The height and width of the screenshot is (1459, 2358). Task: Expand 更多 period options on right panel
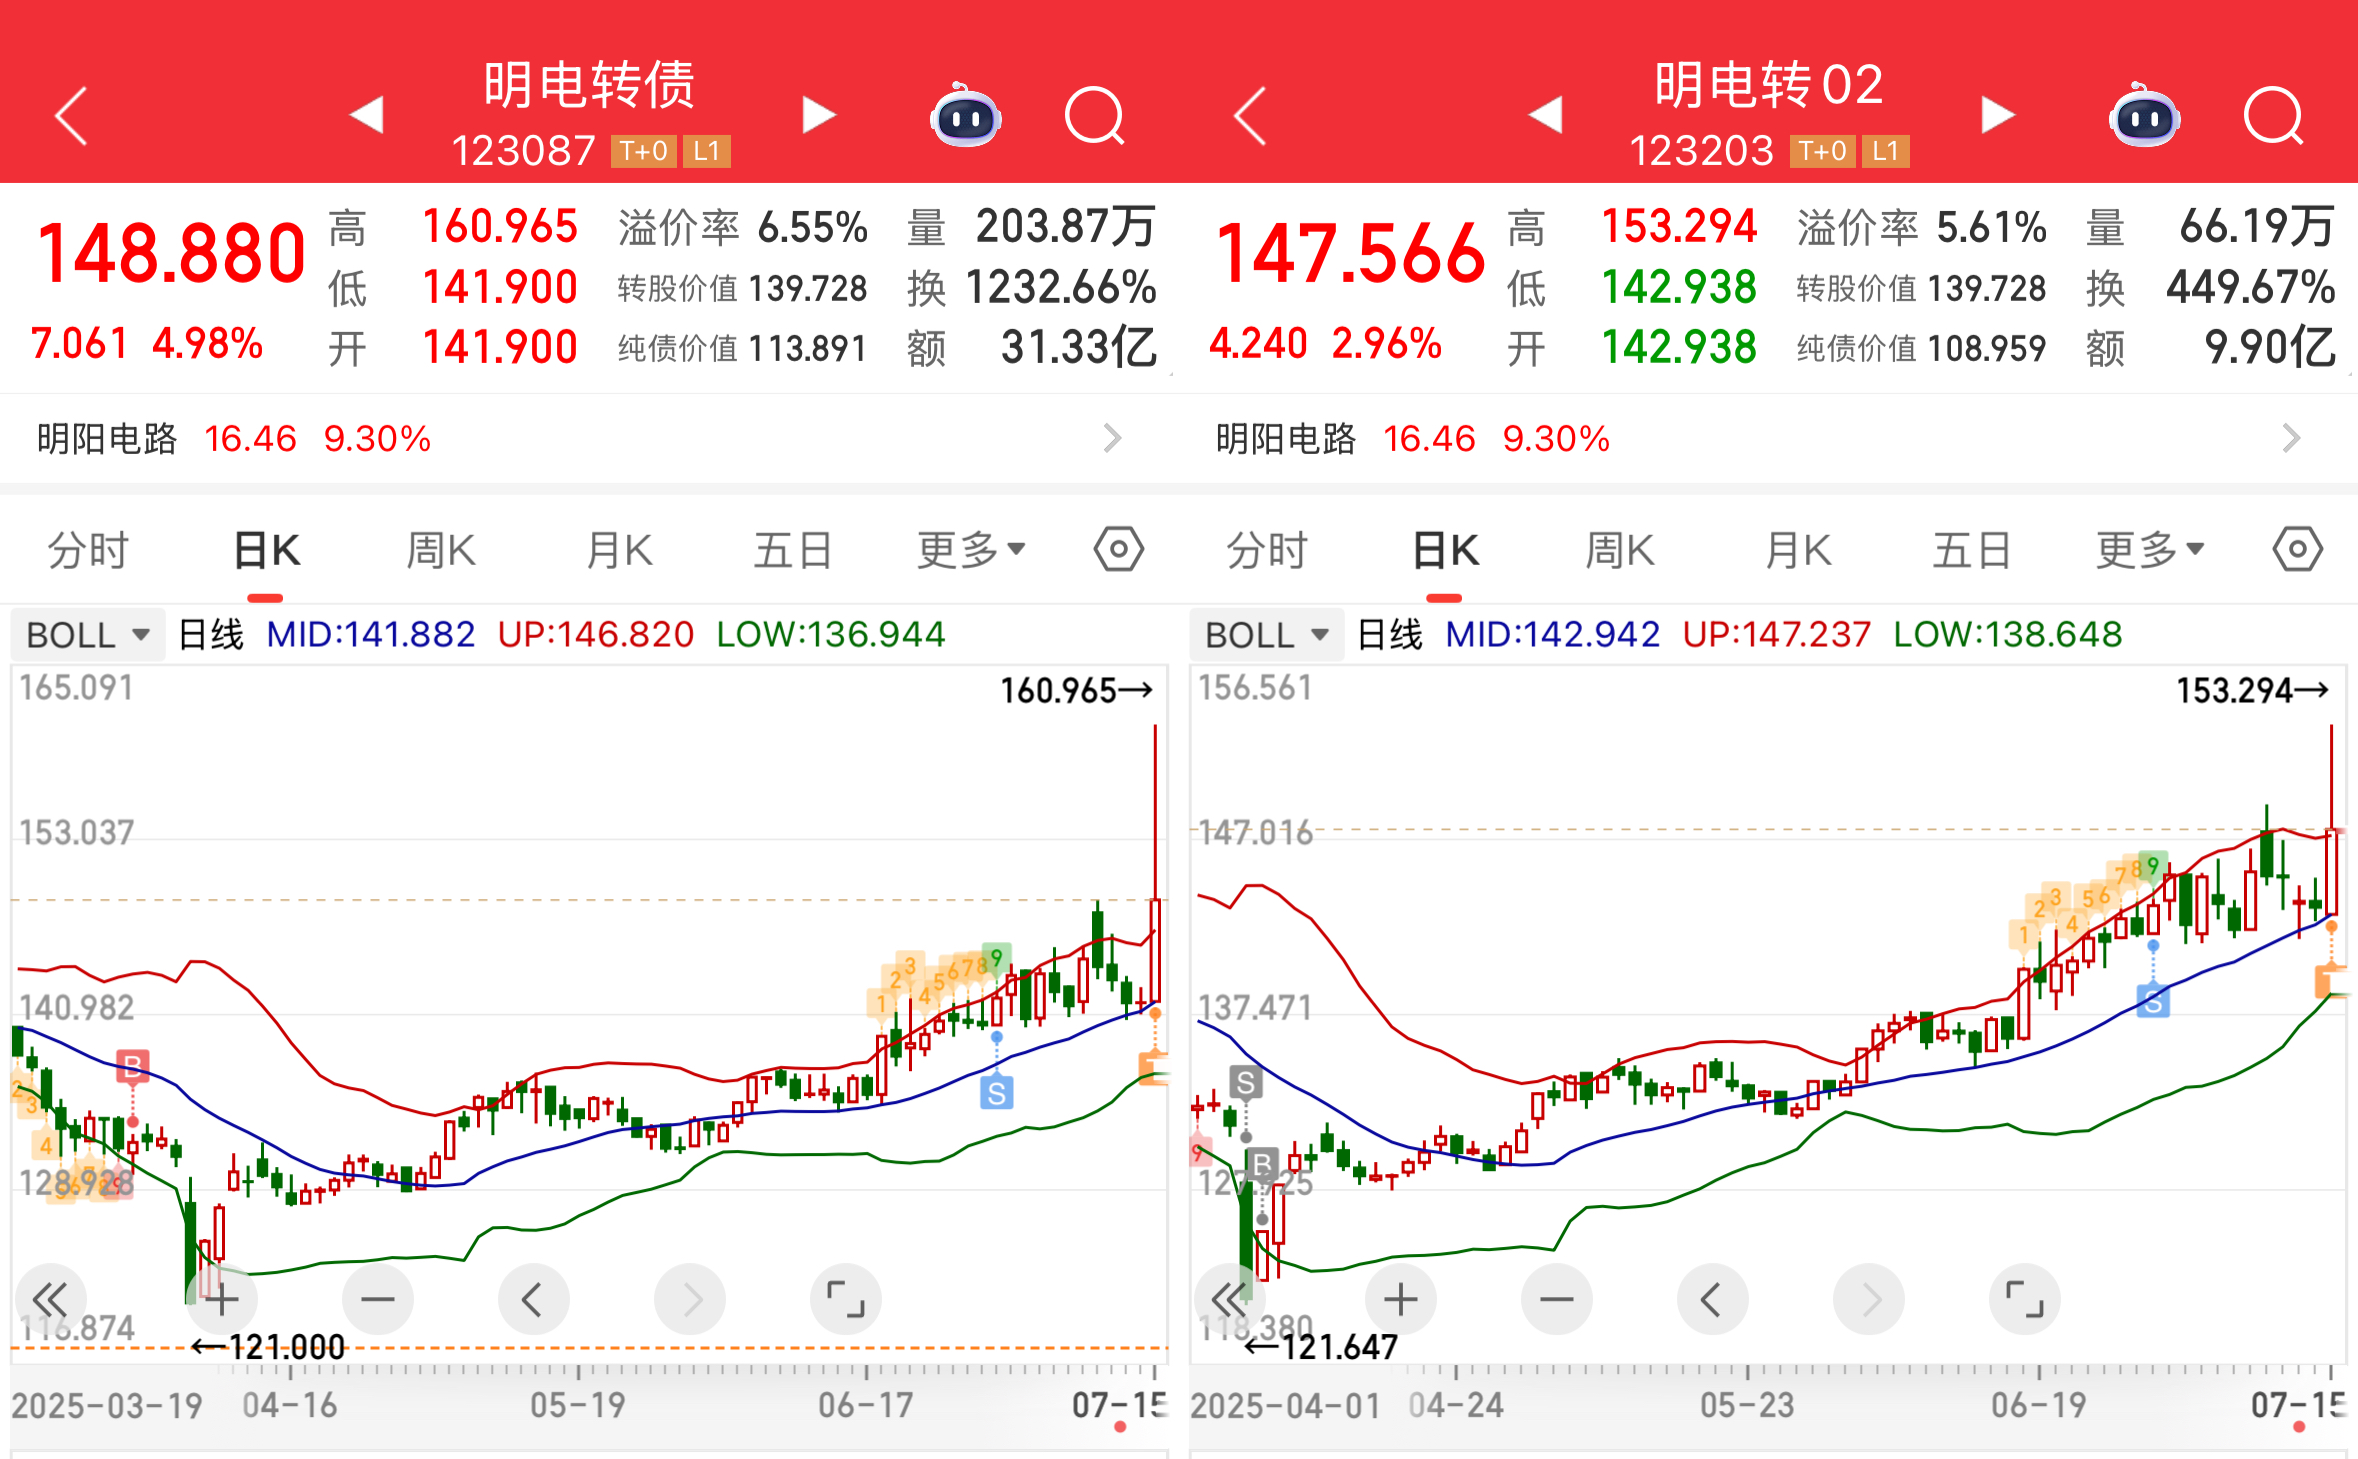point(2150,550)
